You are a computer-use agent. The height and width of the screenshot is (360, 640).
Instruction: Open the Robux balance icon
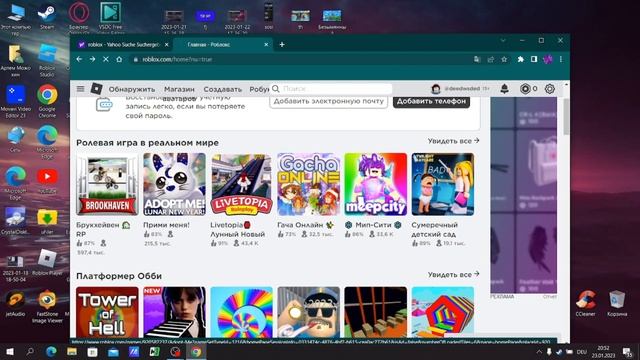click(525, 89)
